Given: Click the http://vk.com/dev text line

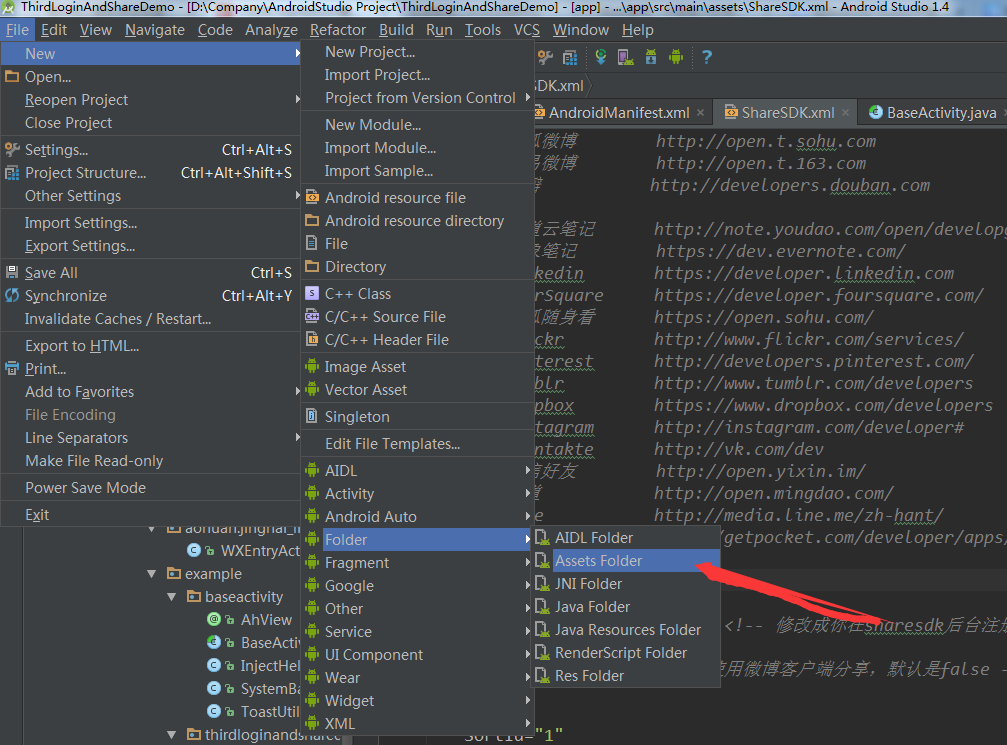Looking at the screenshot, I should pos(739,449).
